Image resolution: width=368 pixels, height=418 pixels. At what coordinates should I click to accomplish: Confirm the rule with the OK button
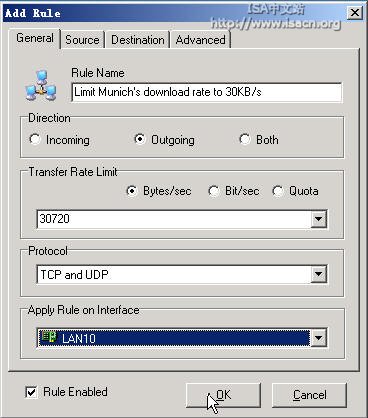223,395
